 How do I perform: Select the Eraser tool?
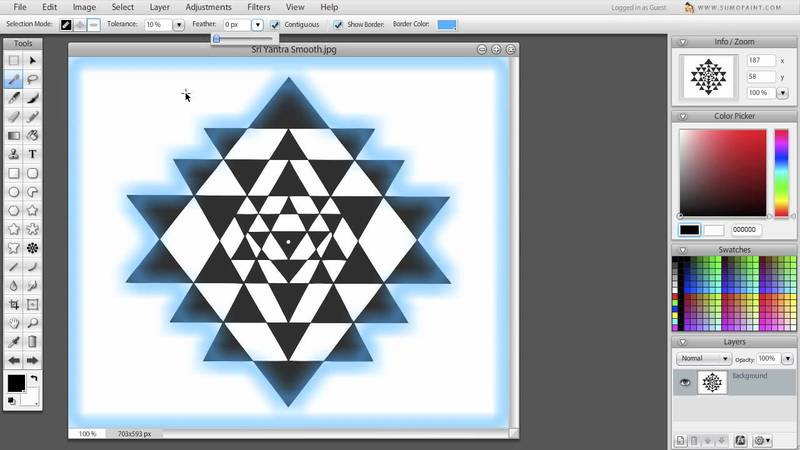[x=14, y=117]
